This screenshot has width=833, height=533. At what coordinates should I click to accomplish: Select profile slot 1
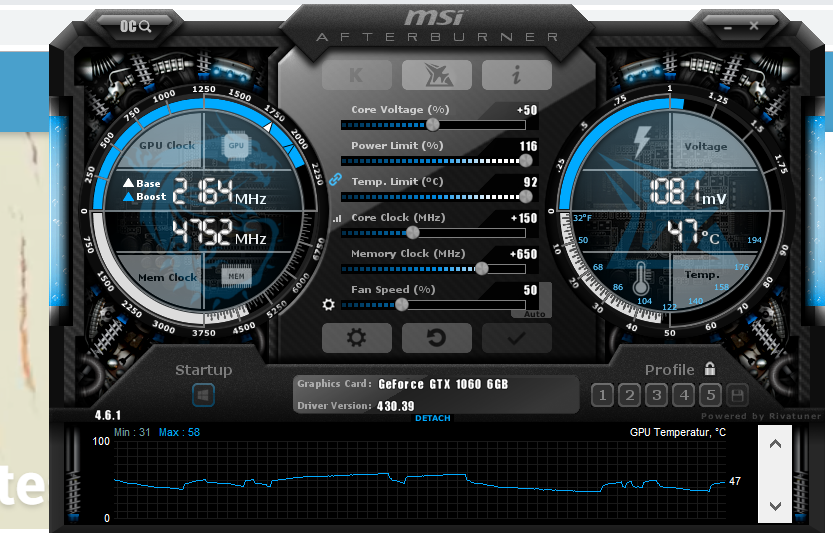[x=602, y=395]
